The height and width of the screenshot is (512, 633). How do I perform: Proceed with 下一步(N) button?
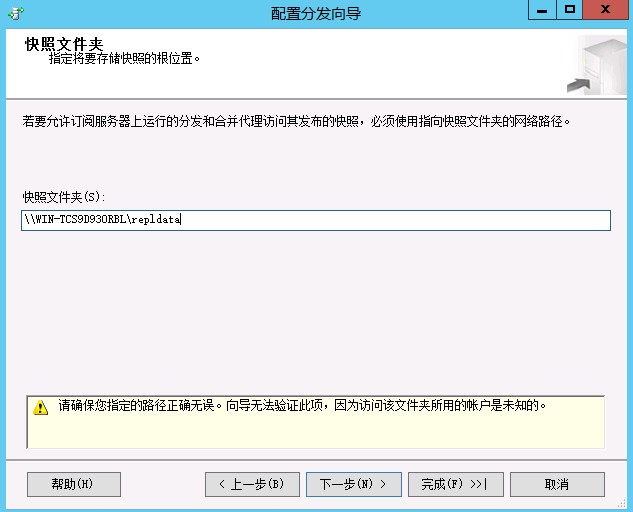click(x=353, y=484)
